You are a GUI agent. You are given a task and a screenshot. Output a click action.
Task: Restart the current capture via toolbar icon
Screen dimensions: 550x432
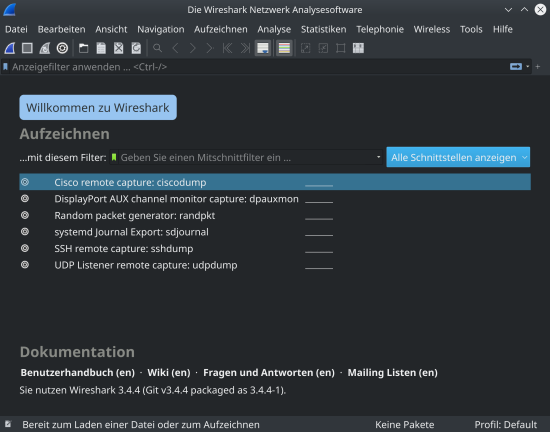(x=45, y=48)
